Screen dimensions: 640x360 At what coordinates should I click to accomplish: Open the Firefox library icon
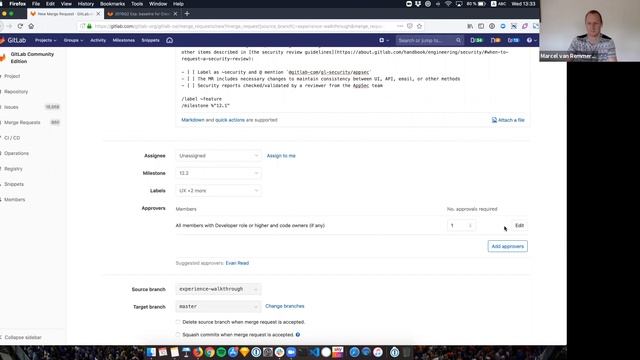pyautogui.click(x=470, y=26)
